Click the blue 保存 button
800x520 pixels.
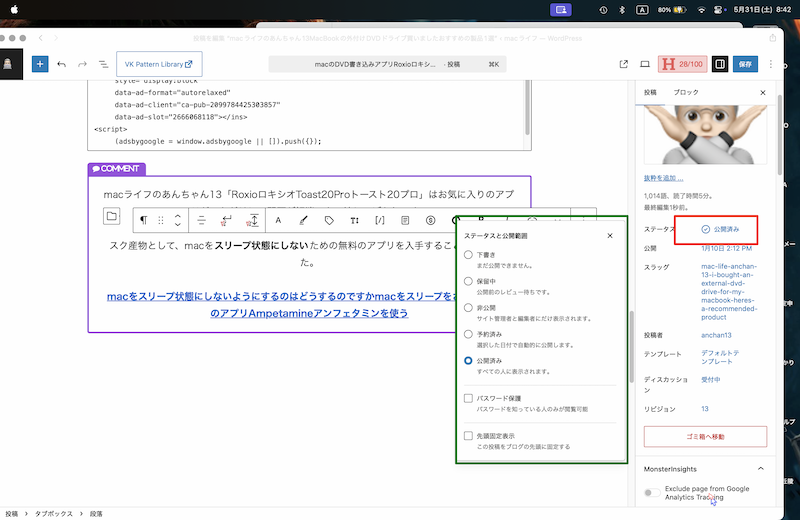pyautogui.click(x=745, y=64)
